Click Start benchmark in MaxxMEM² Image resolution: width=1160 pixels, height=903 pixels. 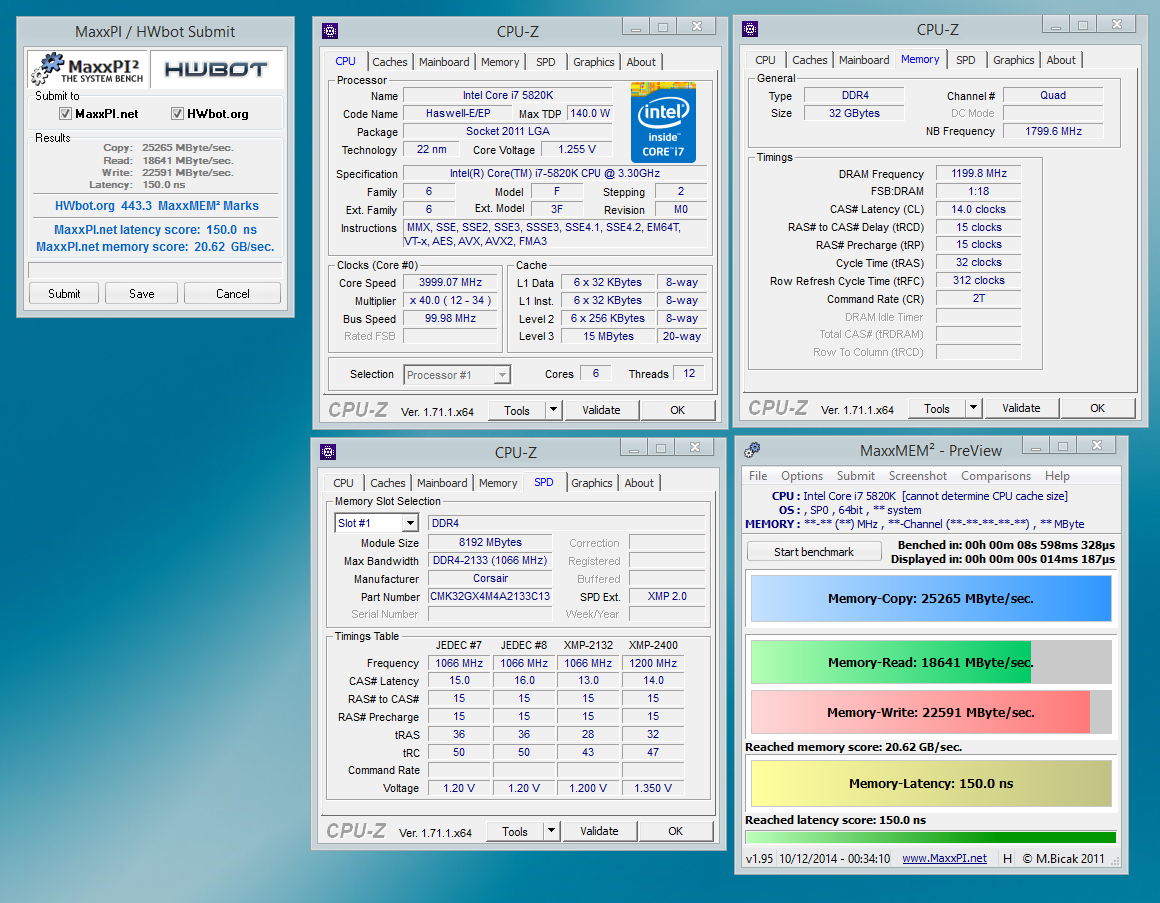click(814, 552)
